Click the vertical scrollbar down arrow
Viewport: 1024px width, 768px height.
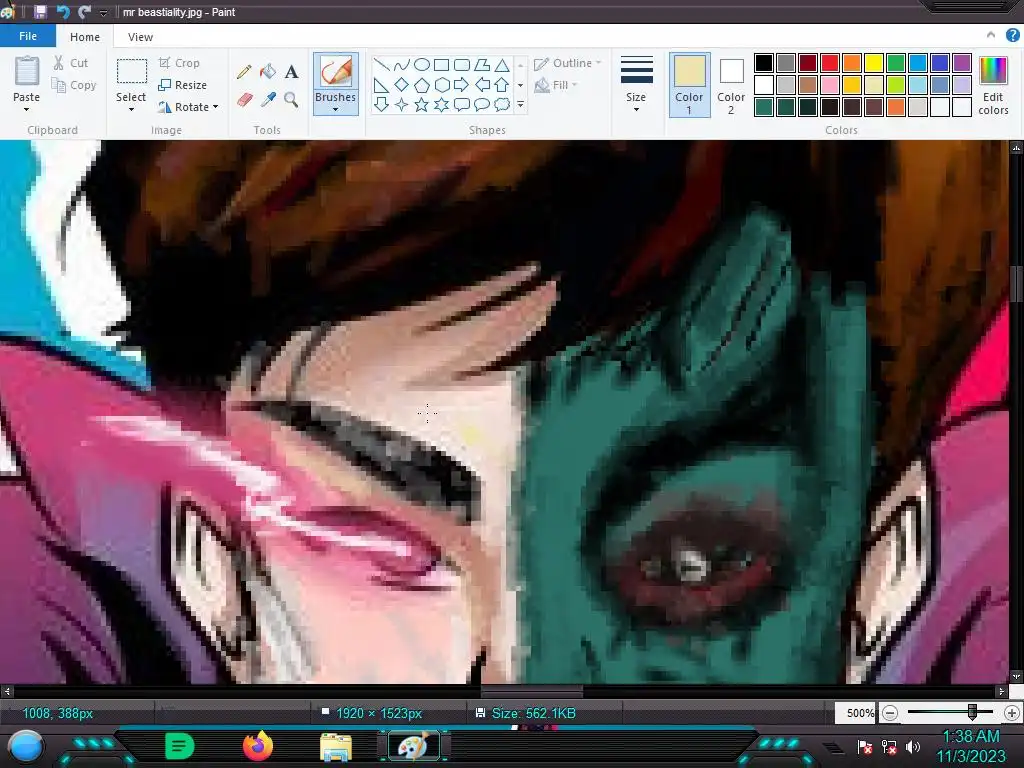coord(1016,677)
